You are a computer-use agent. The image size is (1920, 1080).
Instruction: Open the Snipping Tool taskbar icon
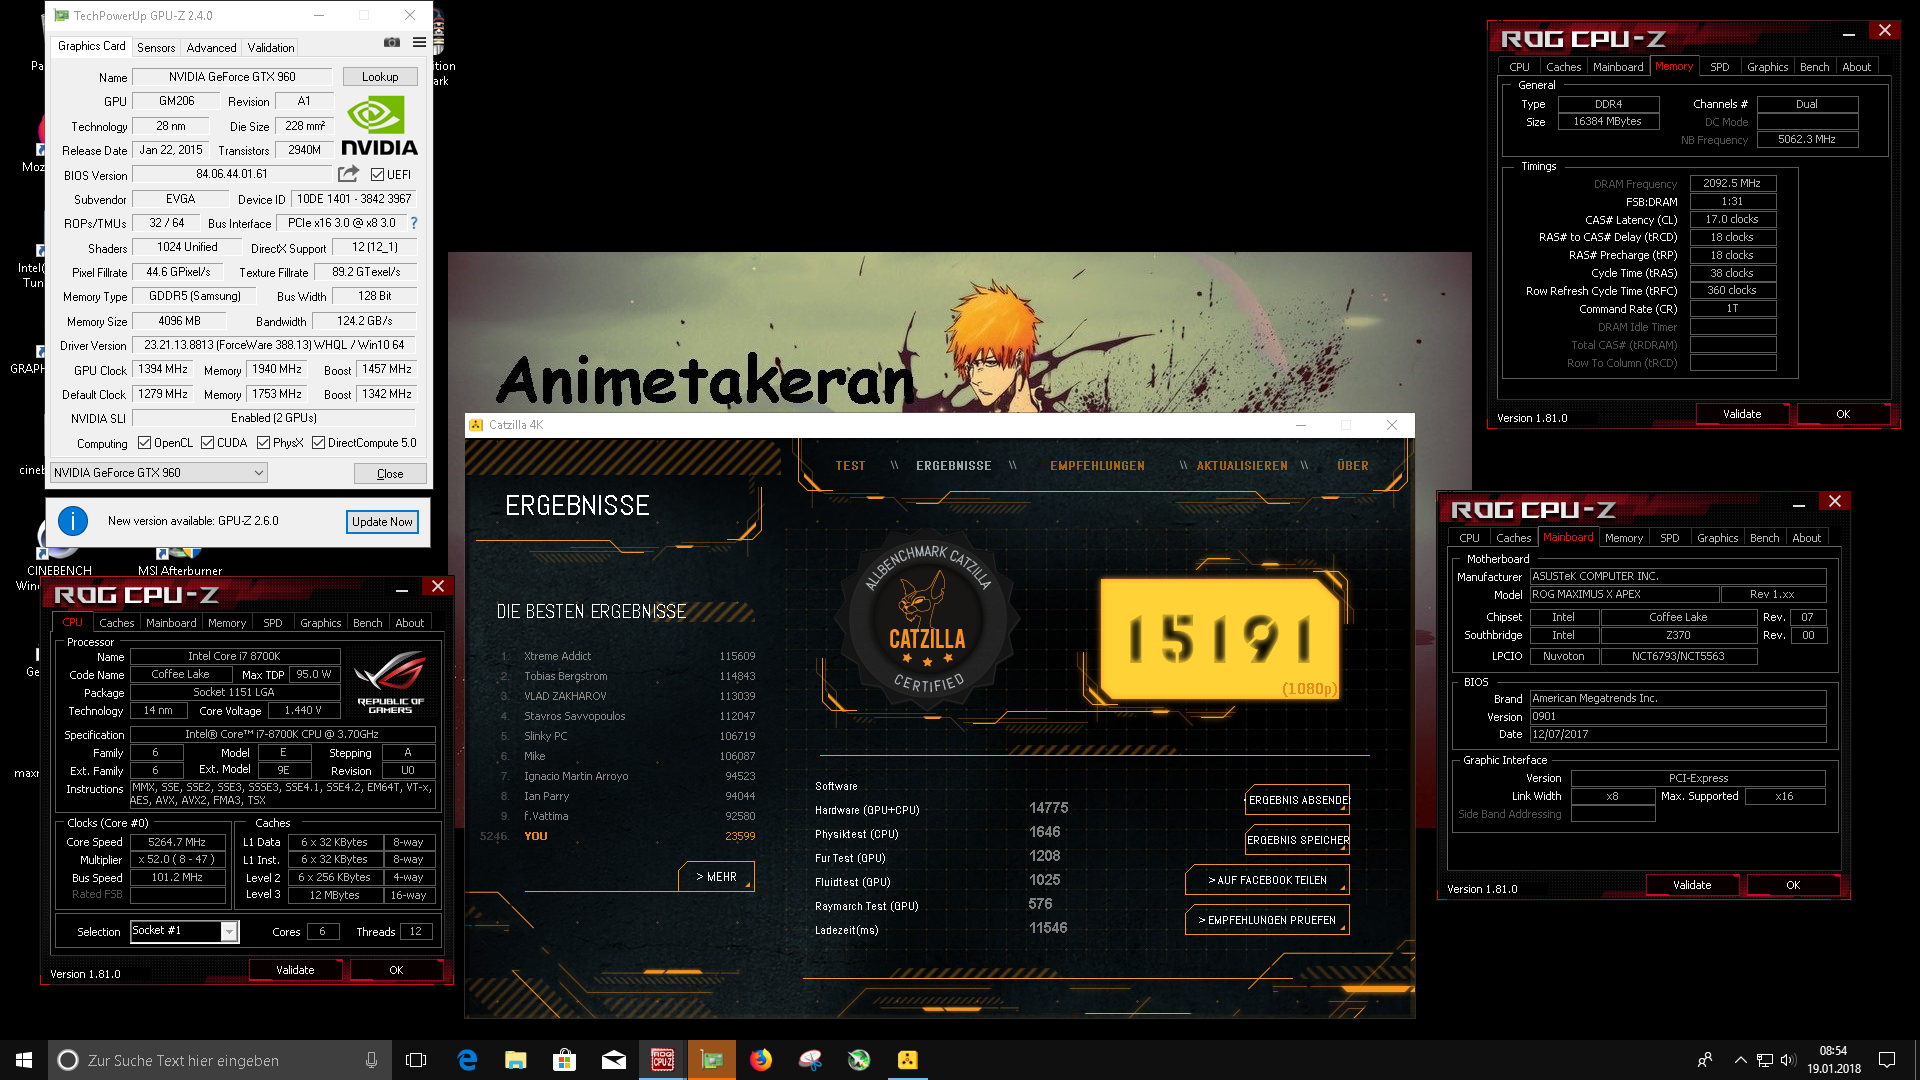[810, 1060]
